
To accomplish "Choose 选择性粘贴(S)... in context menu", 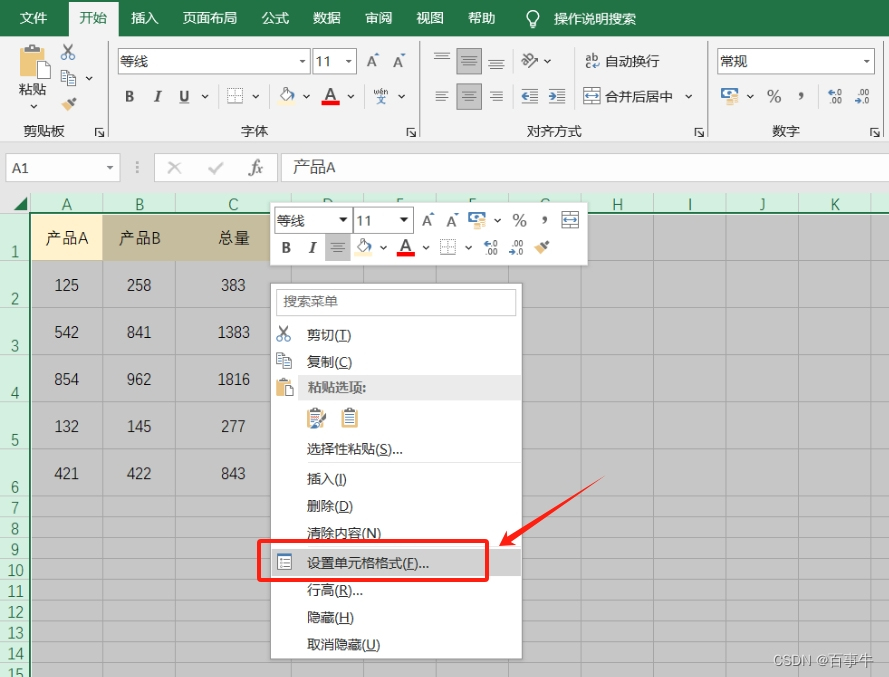I will [x=396, y=449].
